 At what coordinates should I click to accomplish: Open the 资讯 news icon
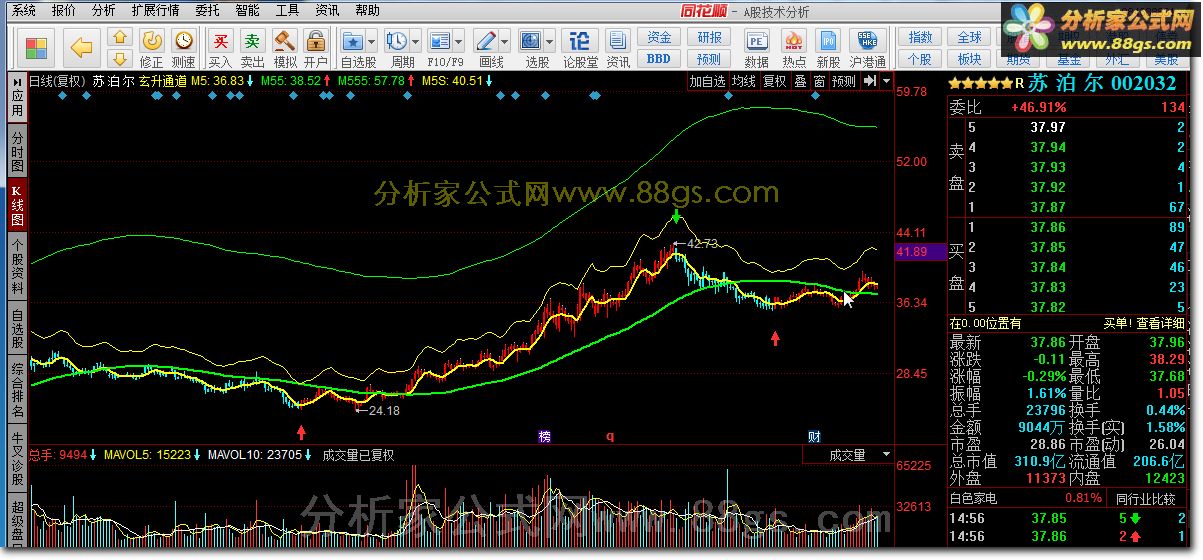point(617,48)
